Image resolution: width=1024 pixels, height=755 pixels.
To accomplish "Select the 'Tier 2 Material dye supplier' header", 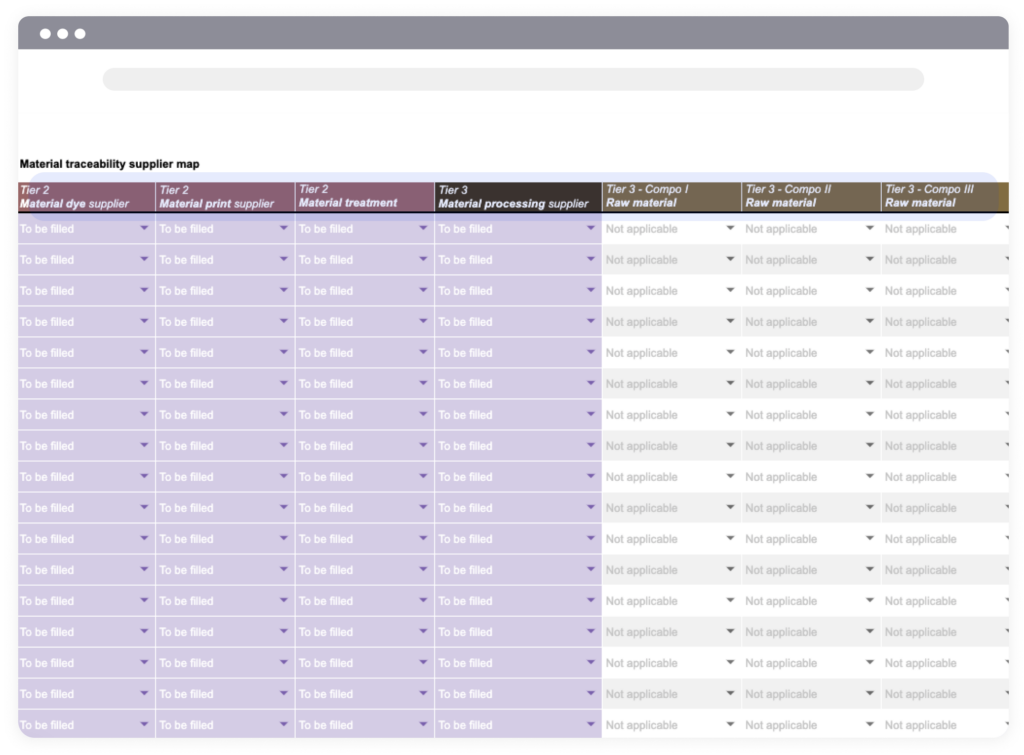I will tap(86, 197).
